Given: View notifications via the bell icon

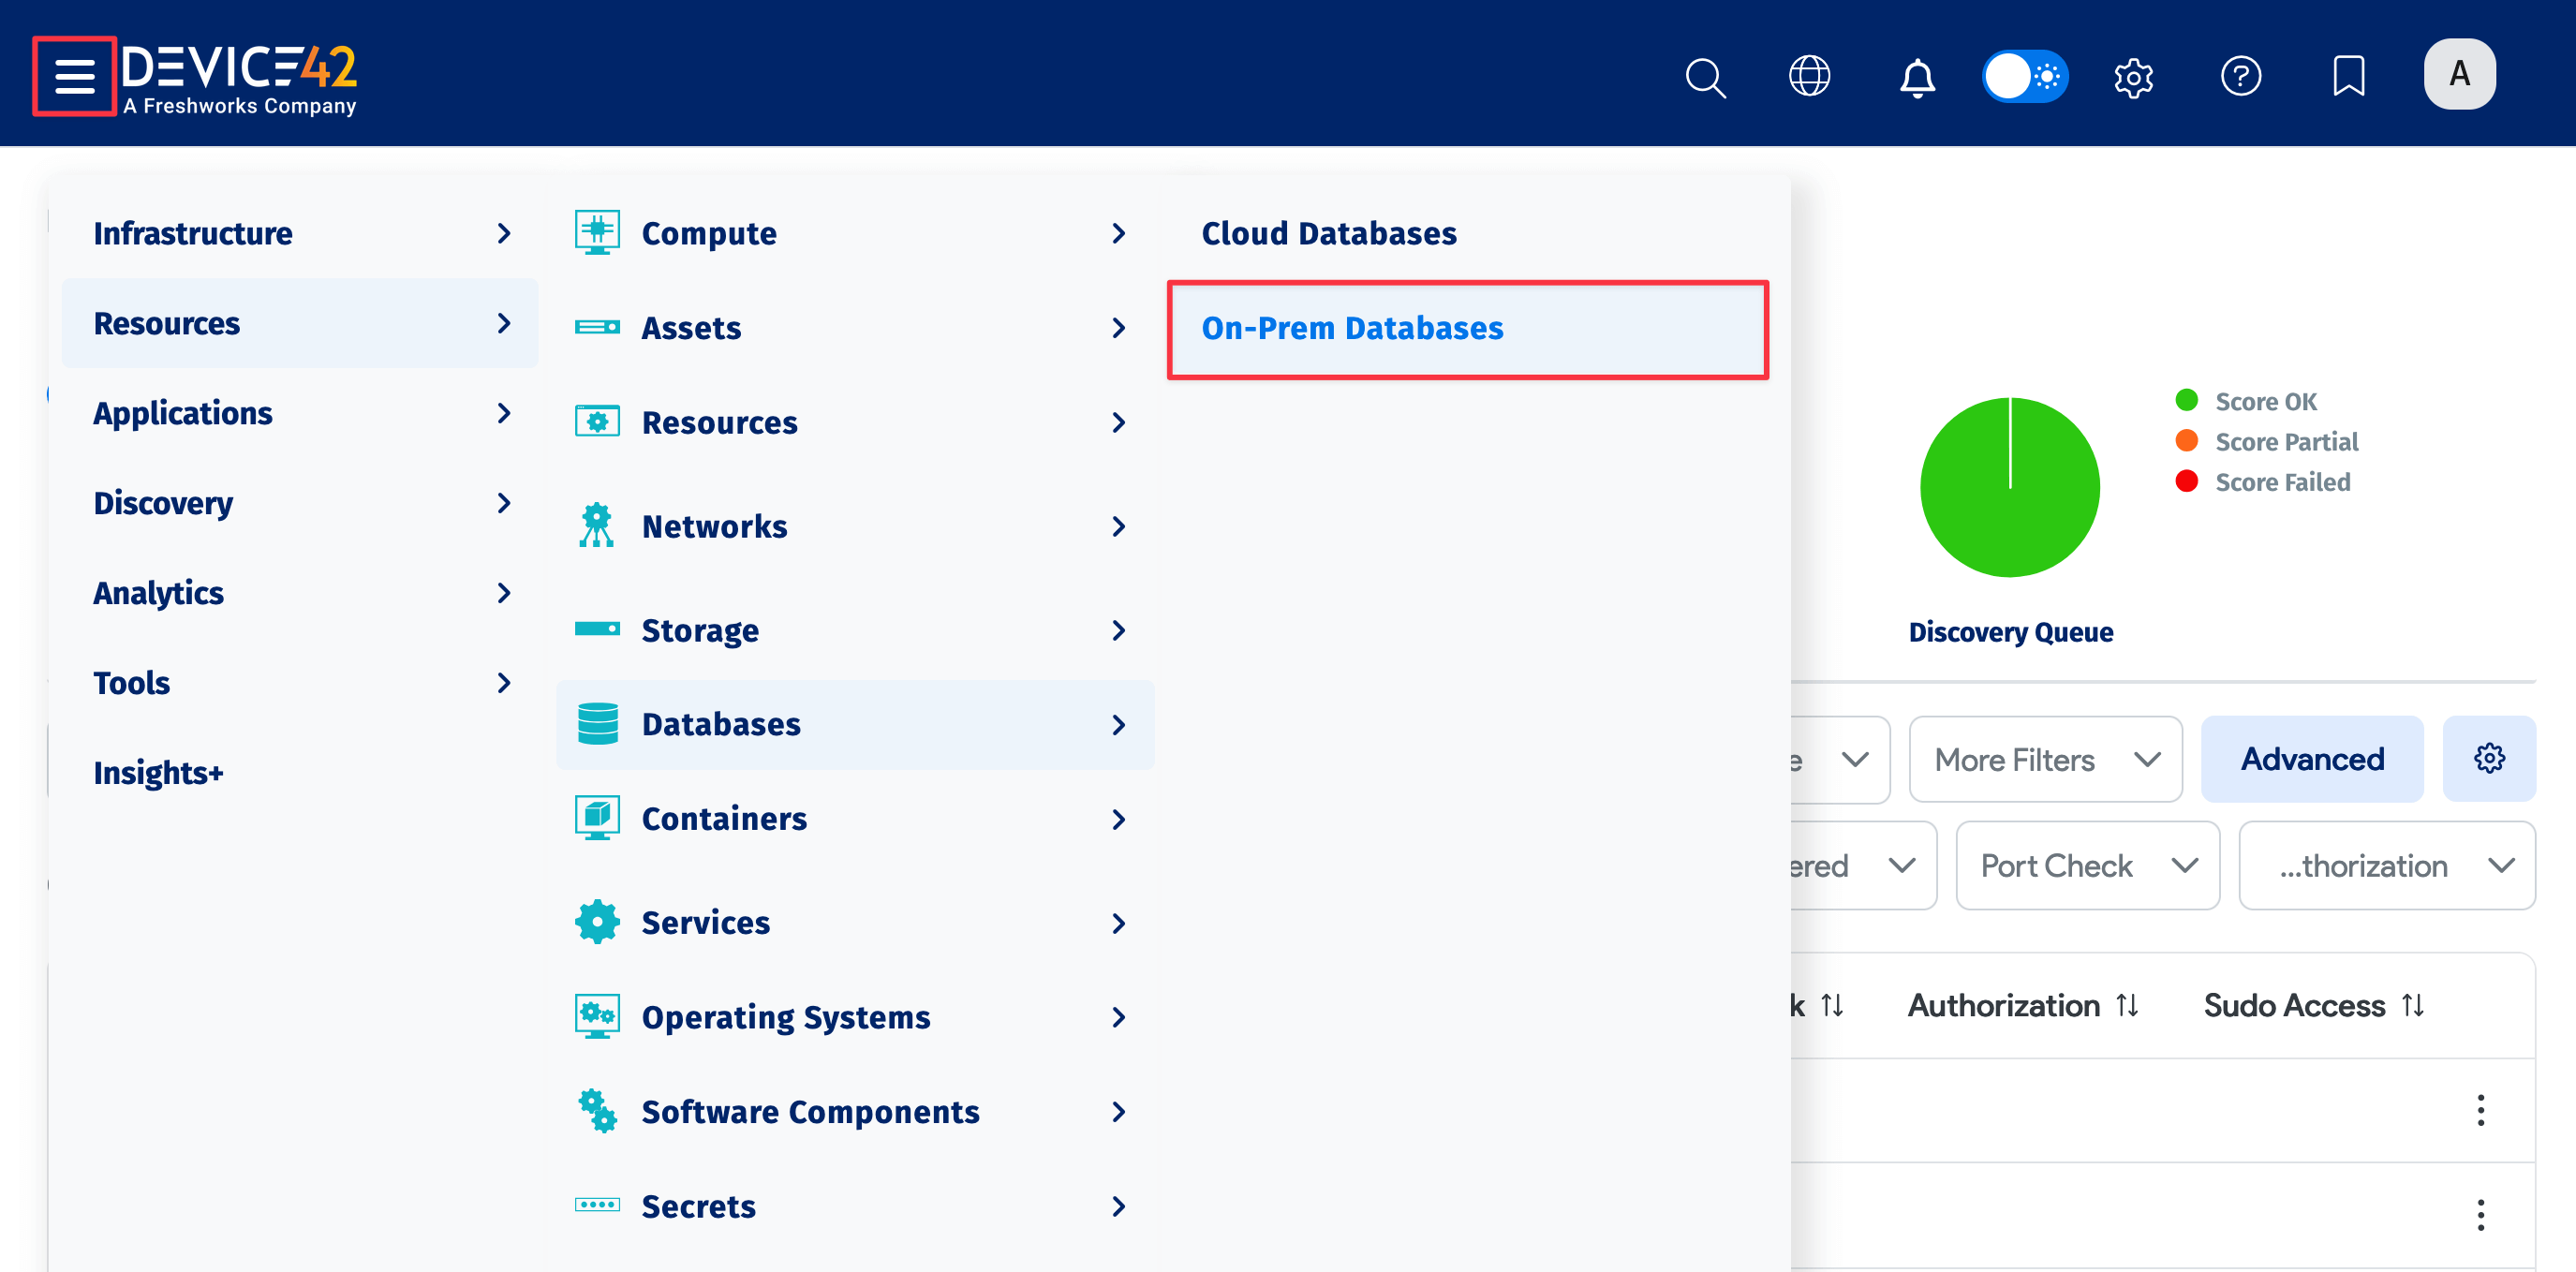Looking at the screenshot, I should 1916,76.
